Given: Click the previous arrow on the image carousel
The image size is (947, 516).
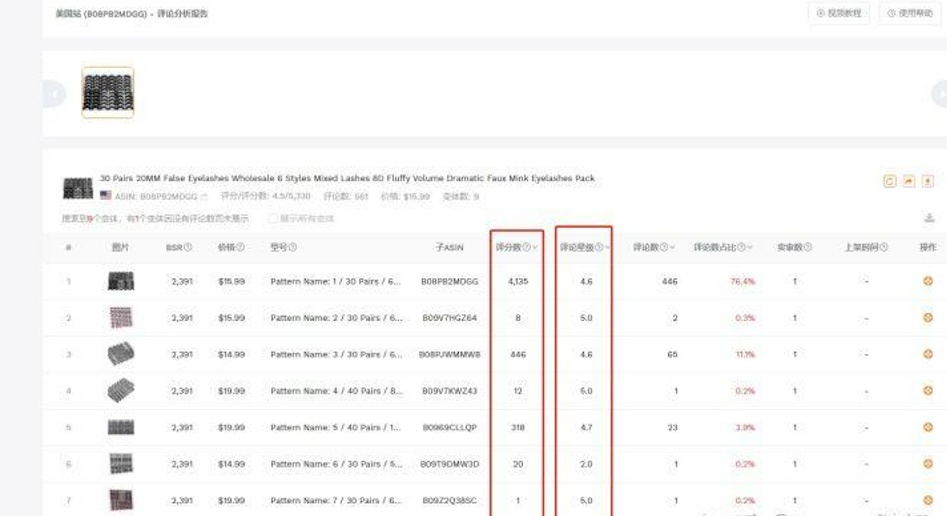Looking at the screenshot, I should [x=54, y=94].
